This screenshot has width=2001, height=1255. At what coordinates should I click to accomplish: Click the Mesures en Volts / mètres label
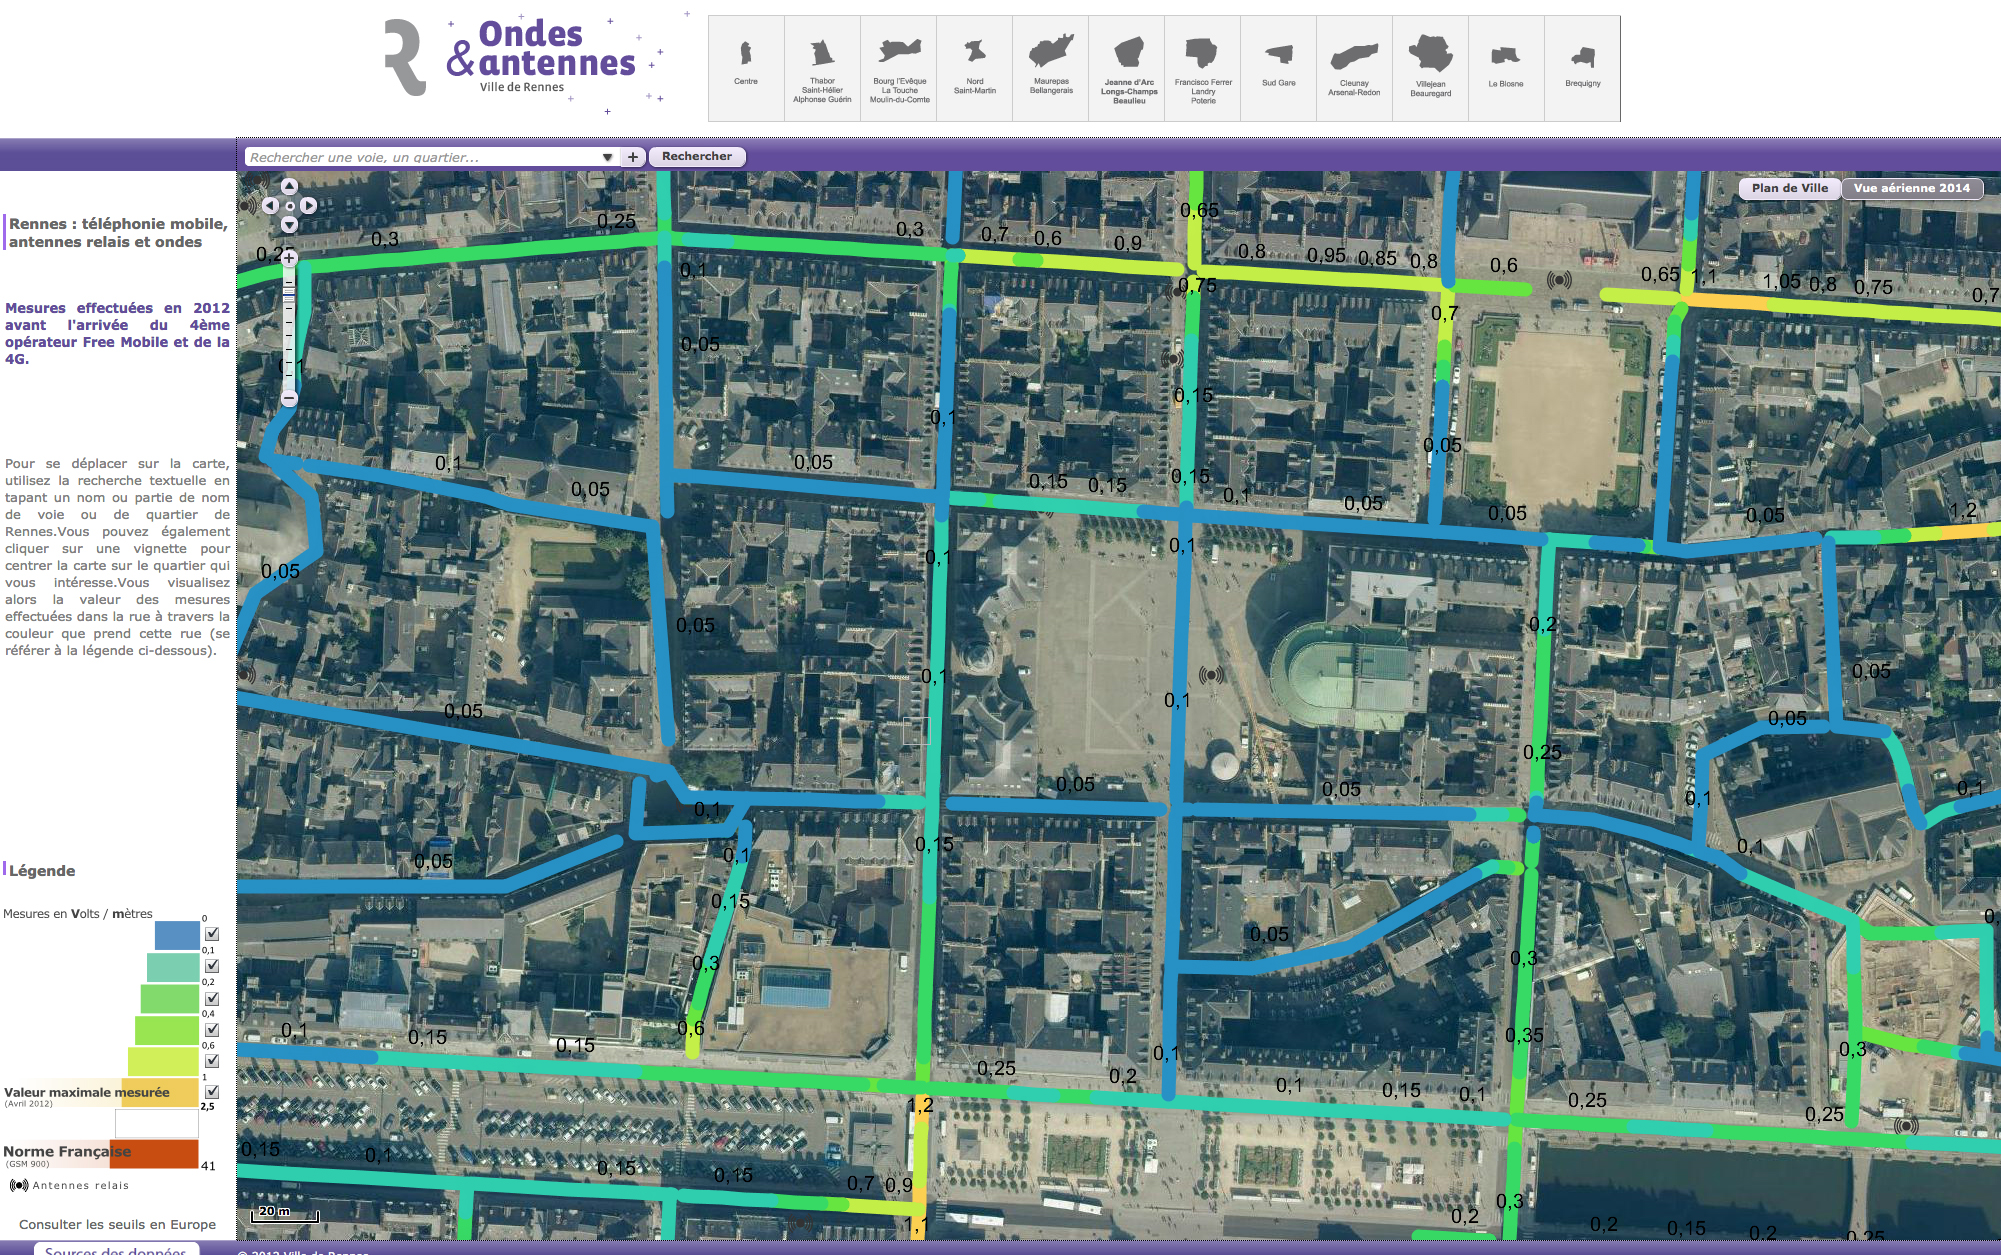tap(78, 914)
